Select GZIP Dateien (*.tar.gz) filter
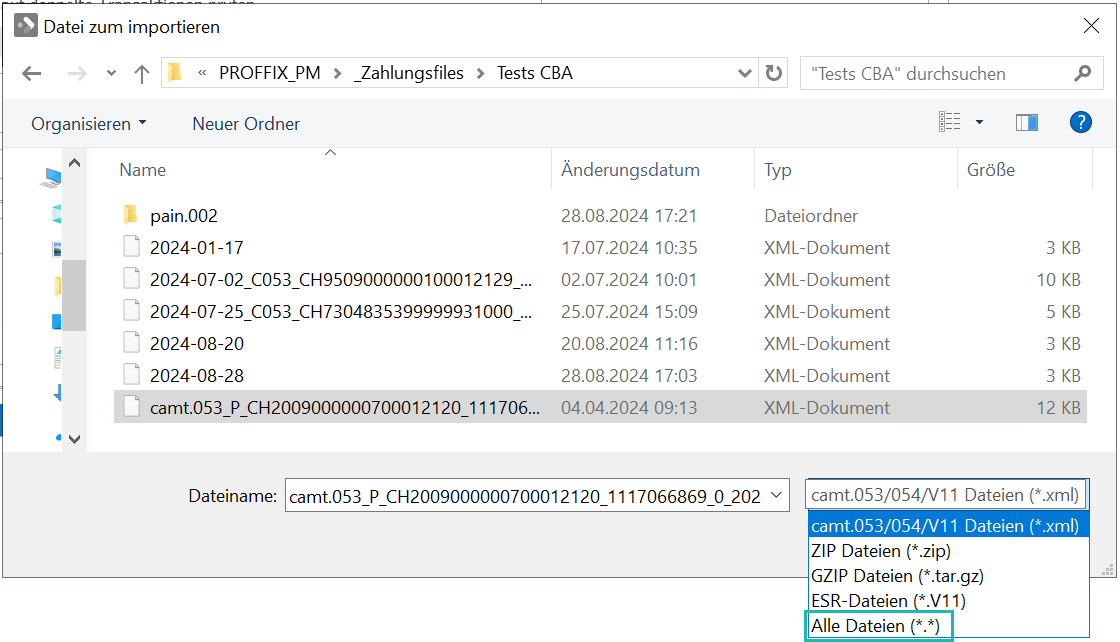The image size is (1120, 642). (949, 576)
